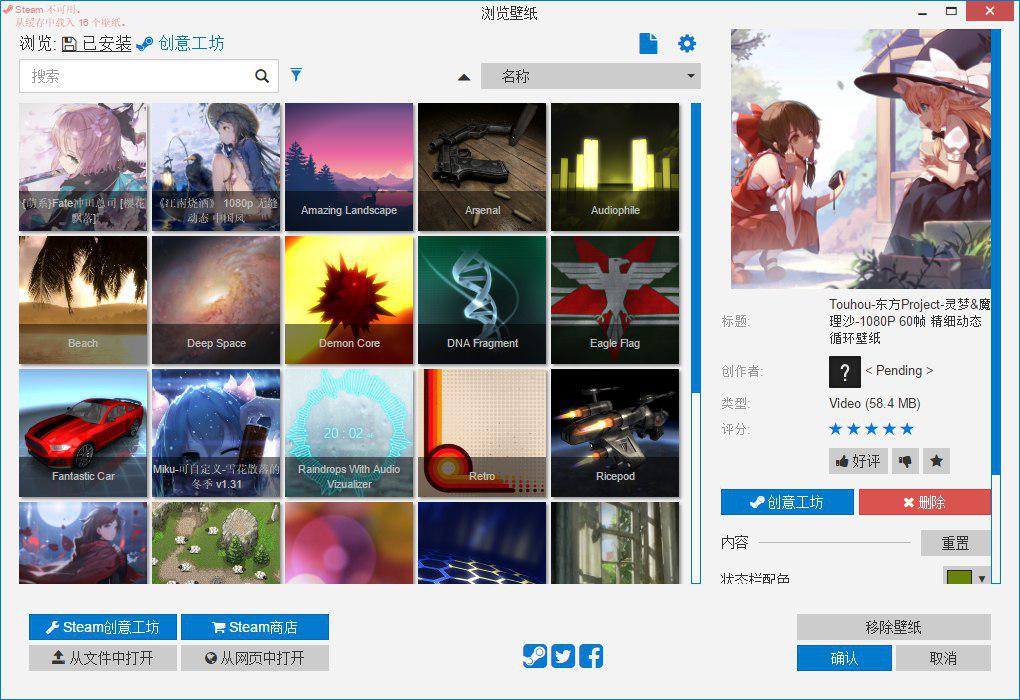Viewport: 1020px width, 700px height.
Task: Open the Steam social link icon
Action: click(534, 656)
